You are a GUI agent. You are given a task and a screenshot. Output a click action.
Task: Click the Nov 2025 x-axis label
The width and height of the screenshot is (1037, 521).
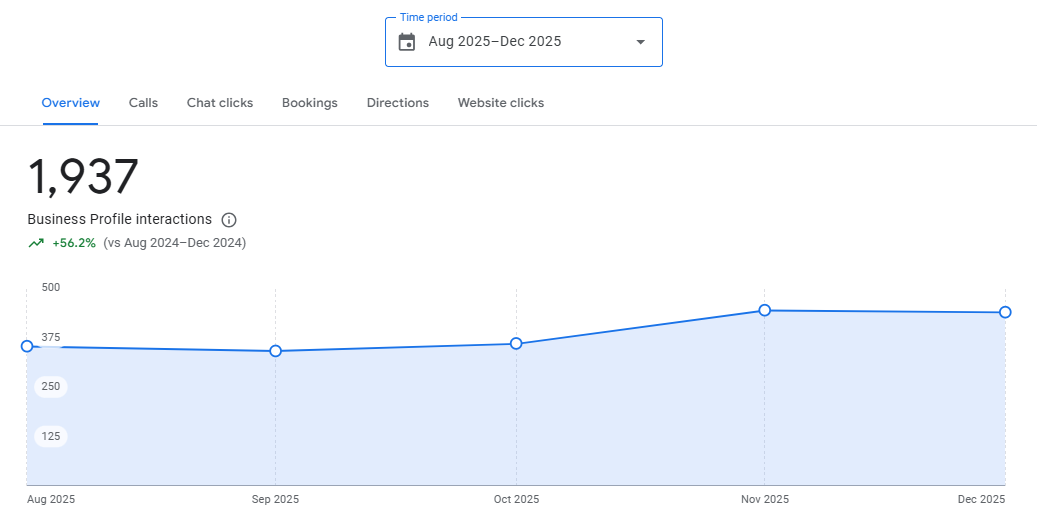pyautogui.click(x=765, y=500)
